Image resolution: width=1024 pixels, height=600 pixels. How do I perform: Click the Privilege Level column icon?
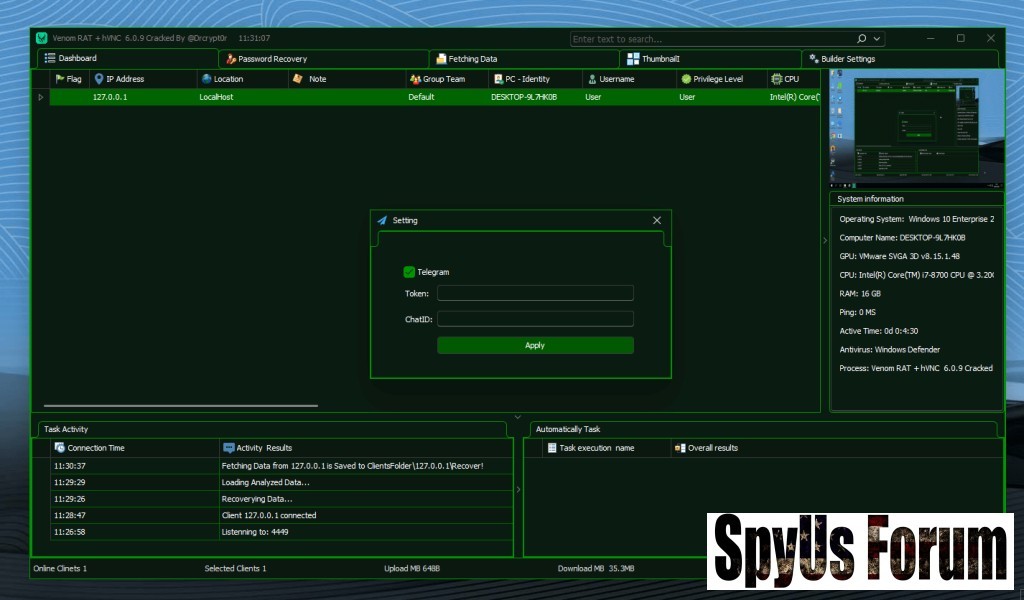click(686, 79)
